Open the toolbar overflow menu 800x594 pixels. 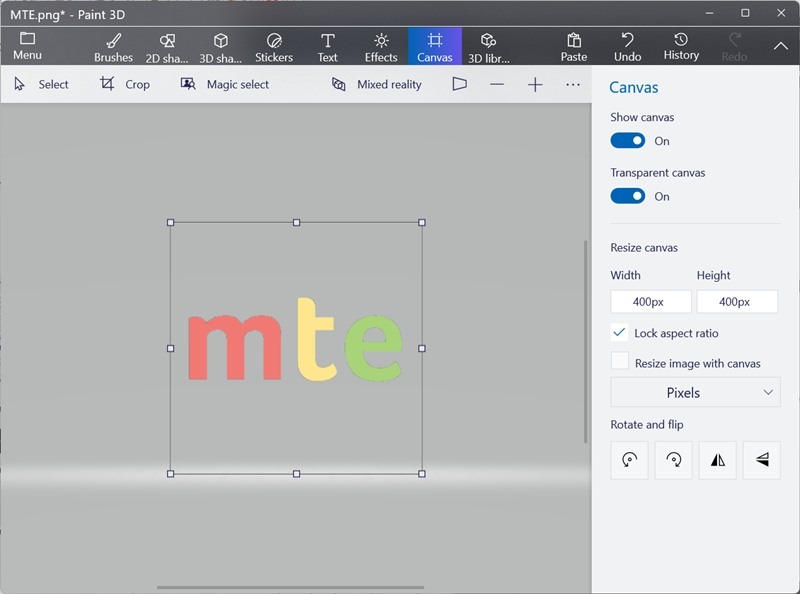pyautogui.click(x=573, y=84)
